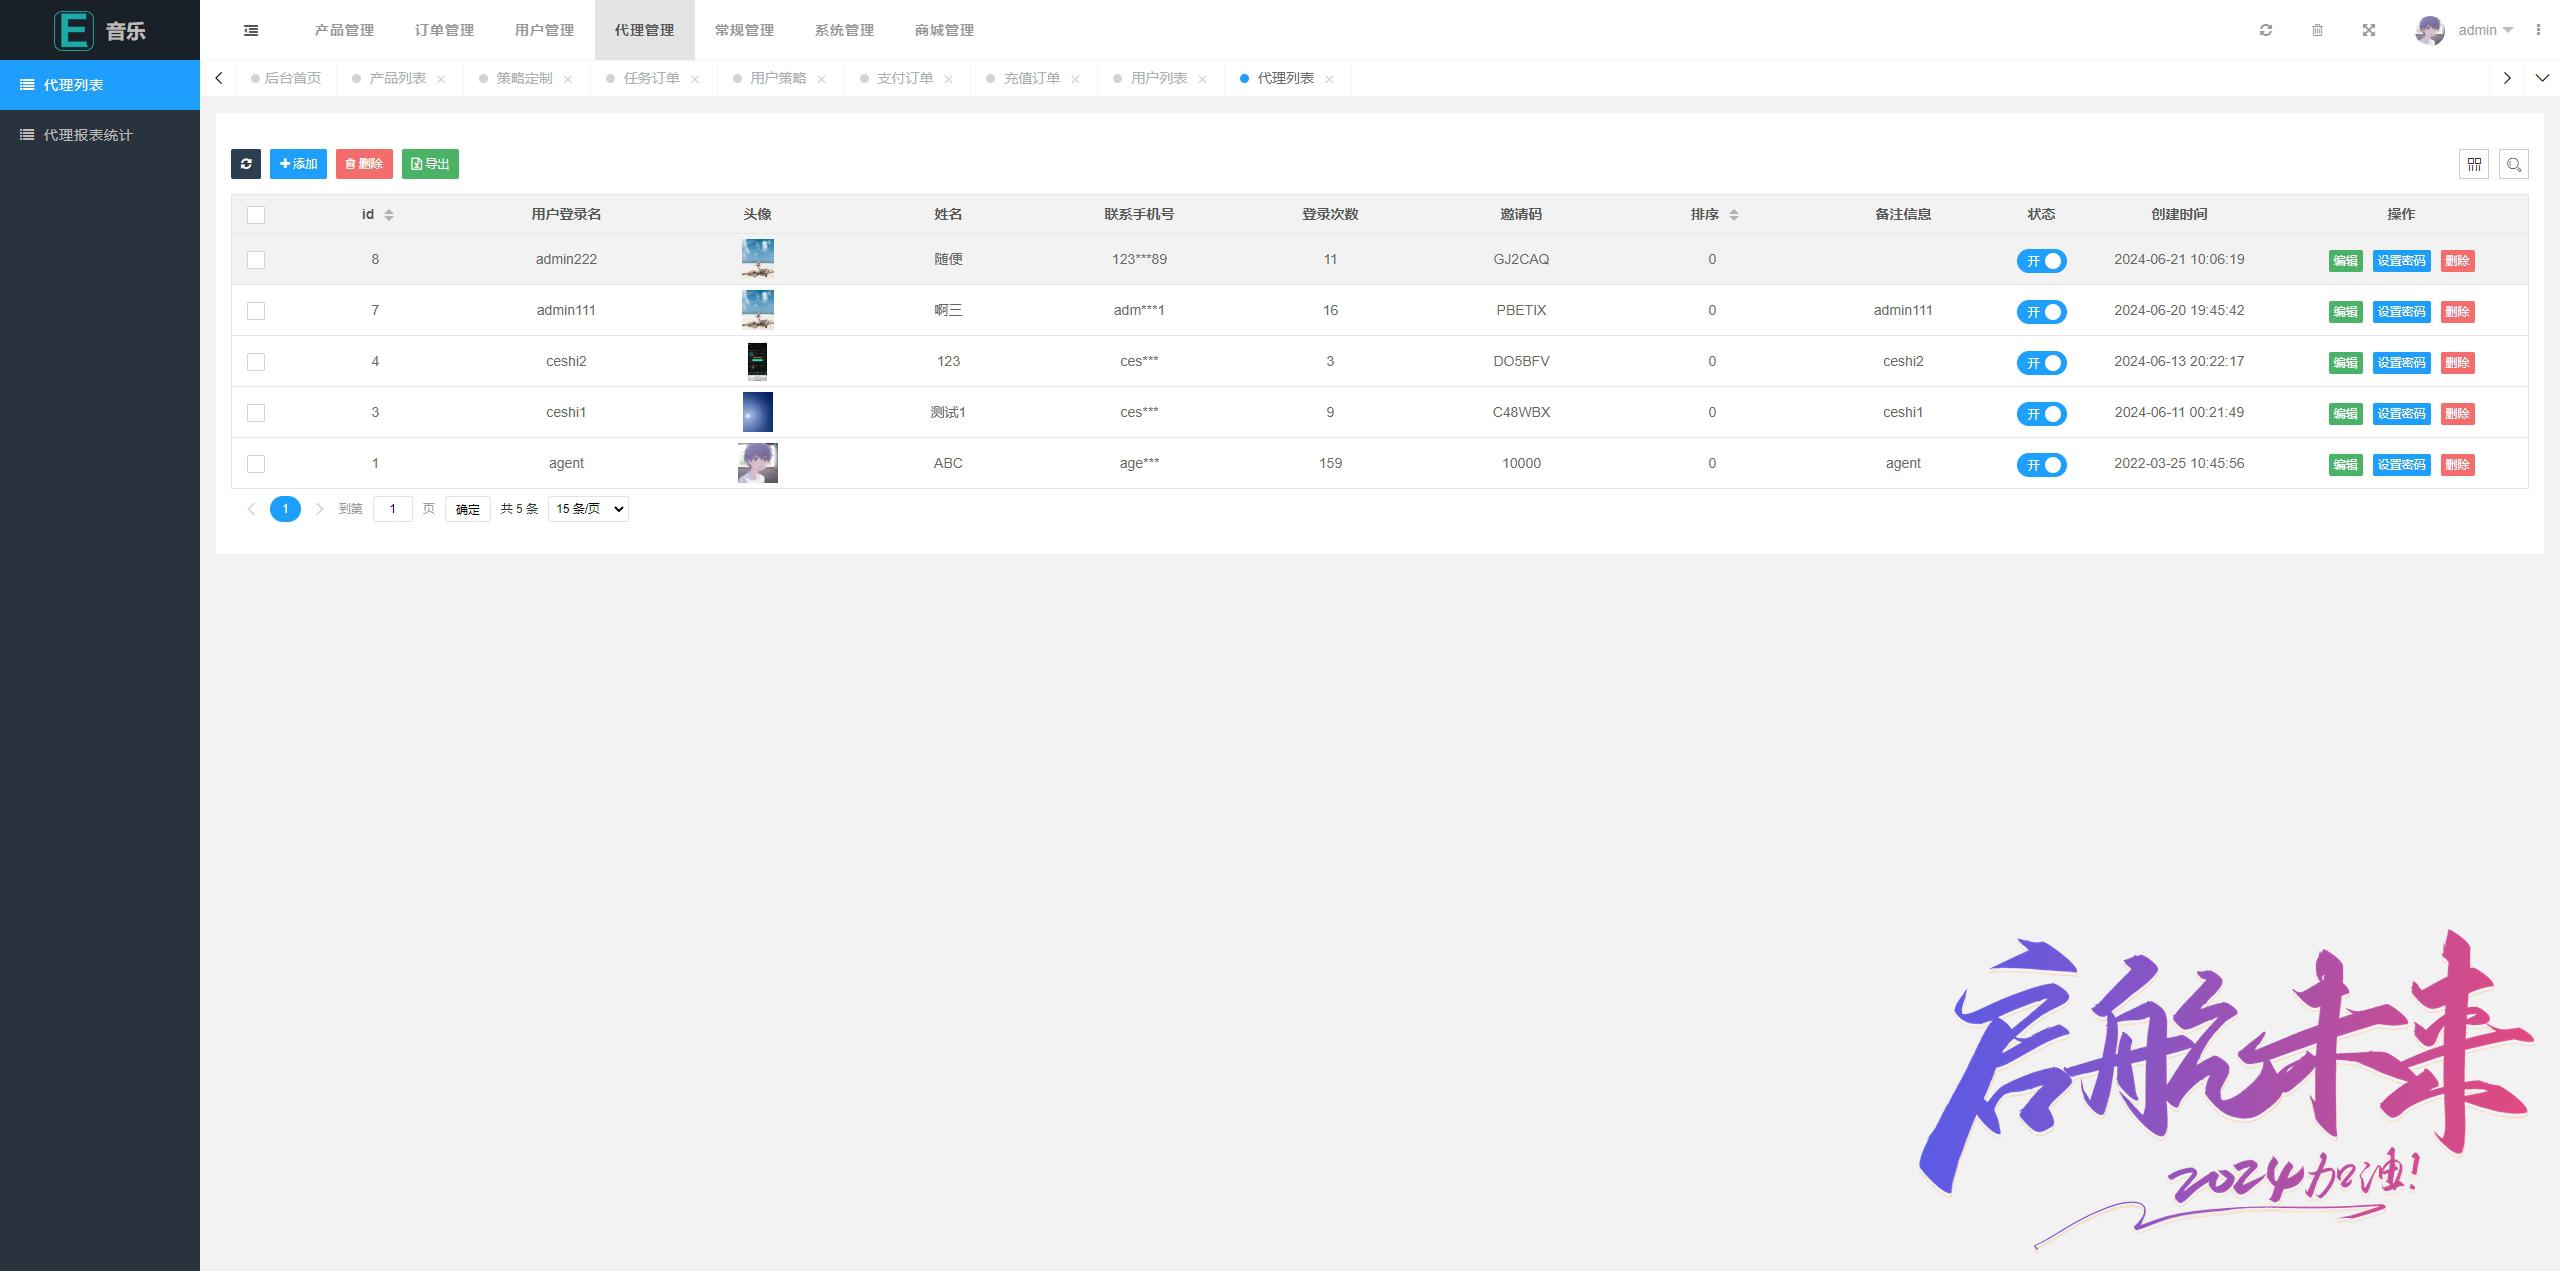Click the E 音乐 logo
The image size is (2560, 1271).
click(100, 30)
